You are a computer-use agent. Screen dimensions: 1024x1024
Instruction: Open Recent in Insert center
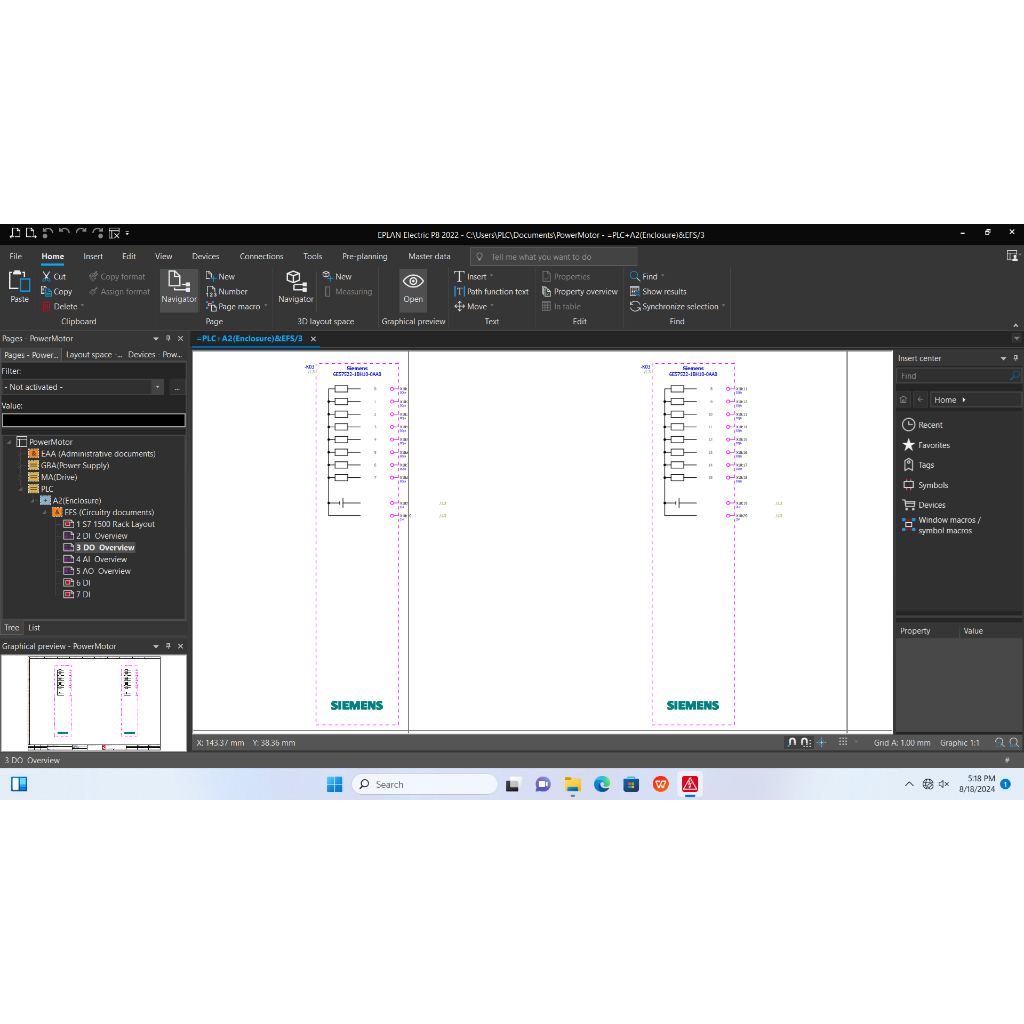coord(921,424)
